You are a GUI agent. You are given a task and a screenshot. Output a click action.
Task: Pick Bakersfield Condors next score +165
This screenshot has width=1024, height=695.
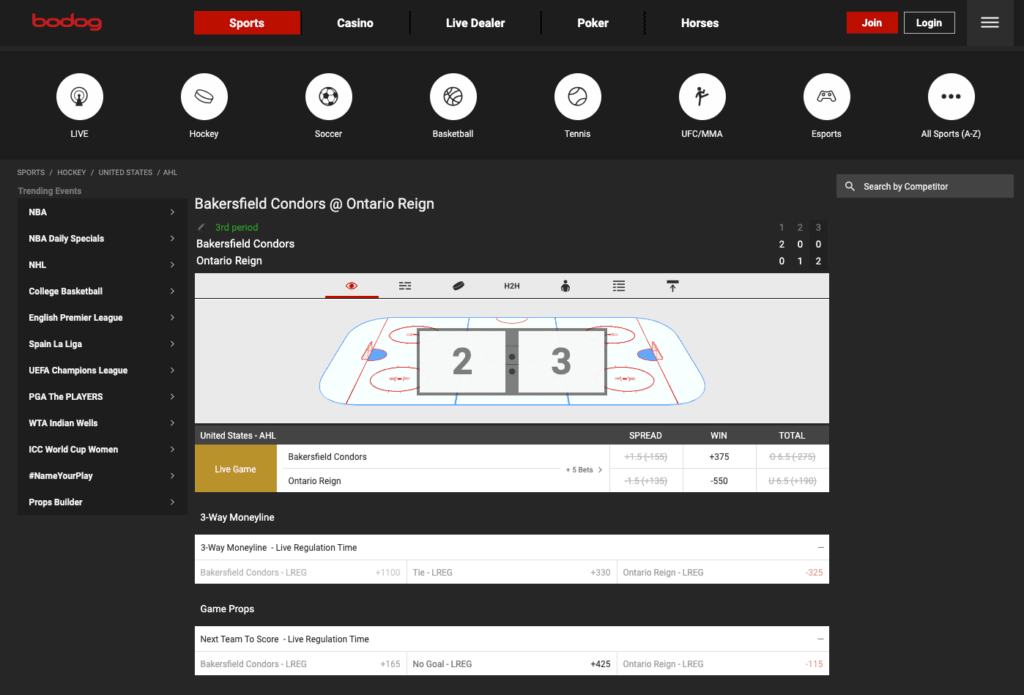[x=300, y=664]
